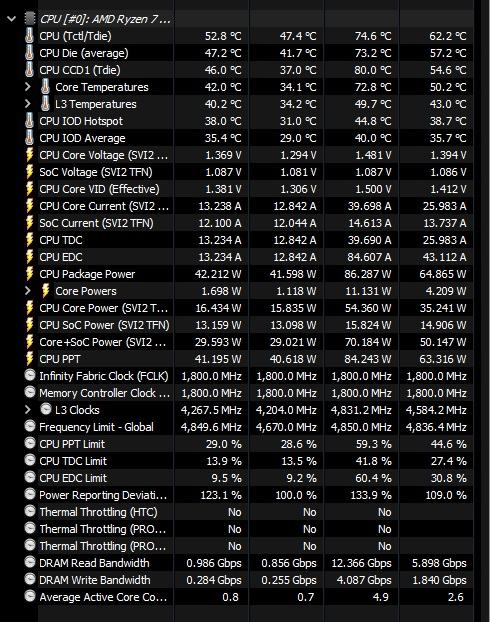Image resolution: width=490 pixels, height=622 pixels.
Task: Click circle icon next to DRAM Write Bandwidth
Action: pos(30,579)
